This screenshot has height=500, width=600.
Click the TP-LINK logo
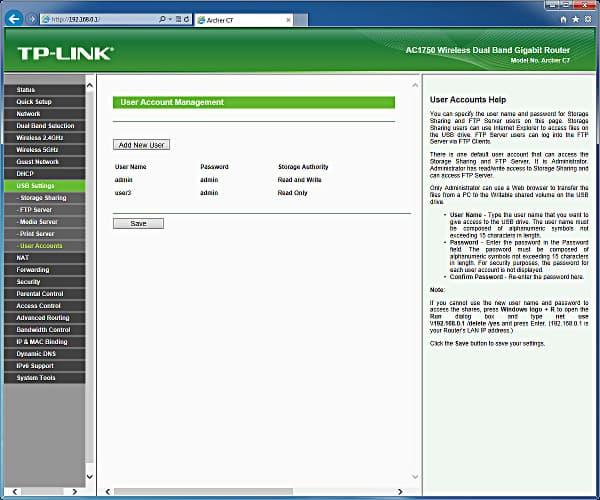click(65, 54)
